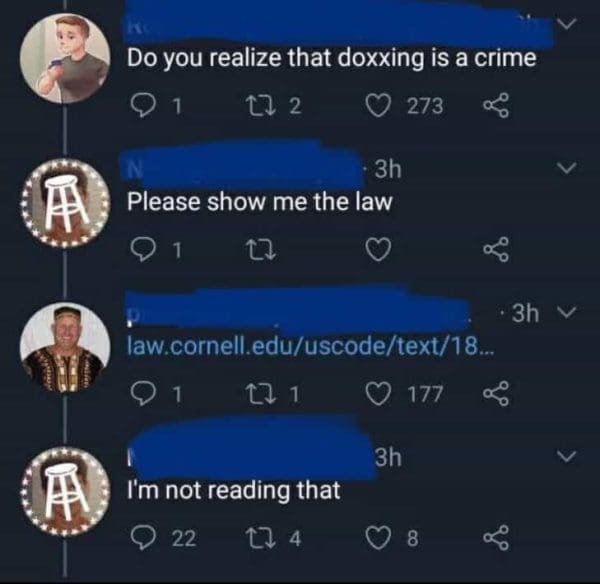Retweet the doxxing crime tweet
This screenshot has width=600, height=584.
click(260, 106)
